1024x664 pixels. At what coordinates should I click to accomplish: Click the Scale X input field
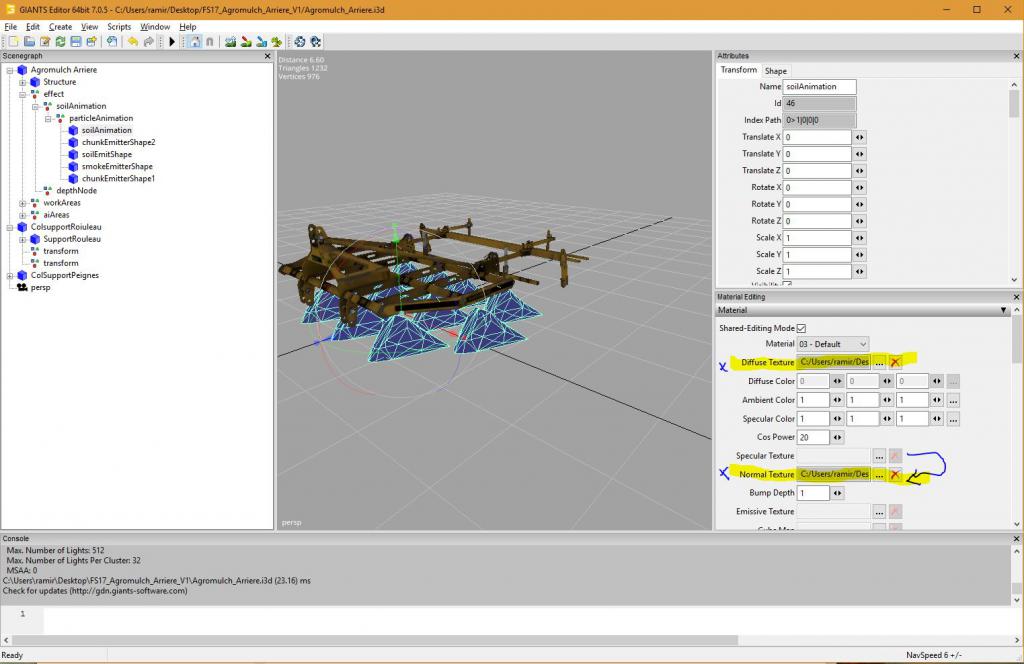(817, 238)
